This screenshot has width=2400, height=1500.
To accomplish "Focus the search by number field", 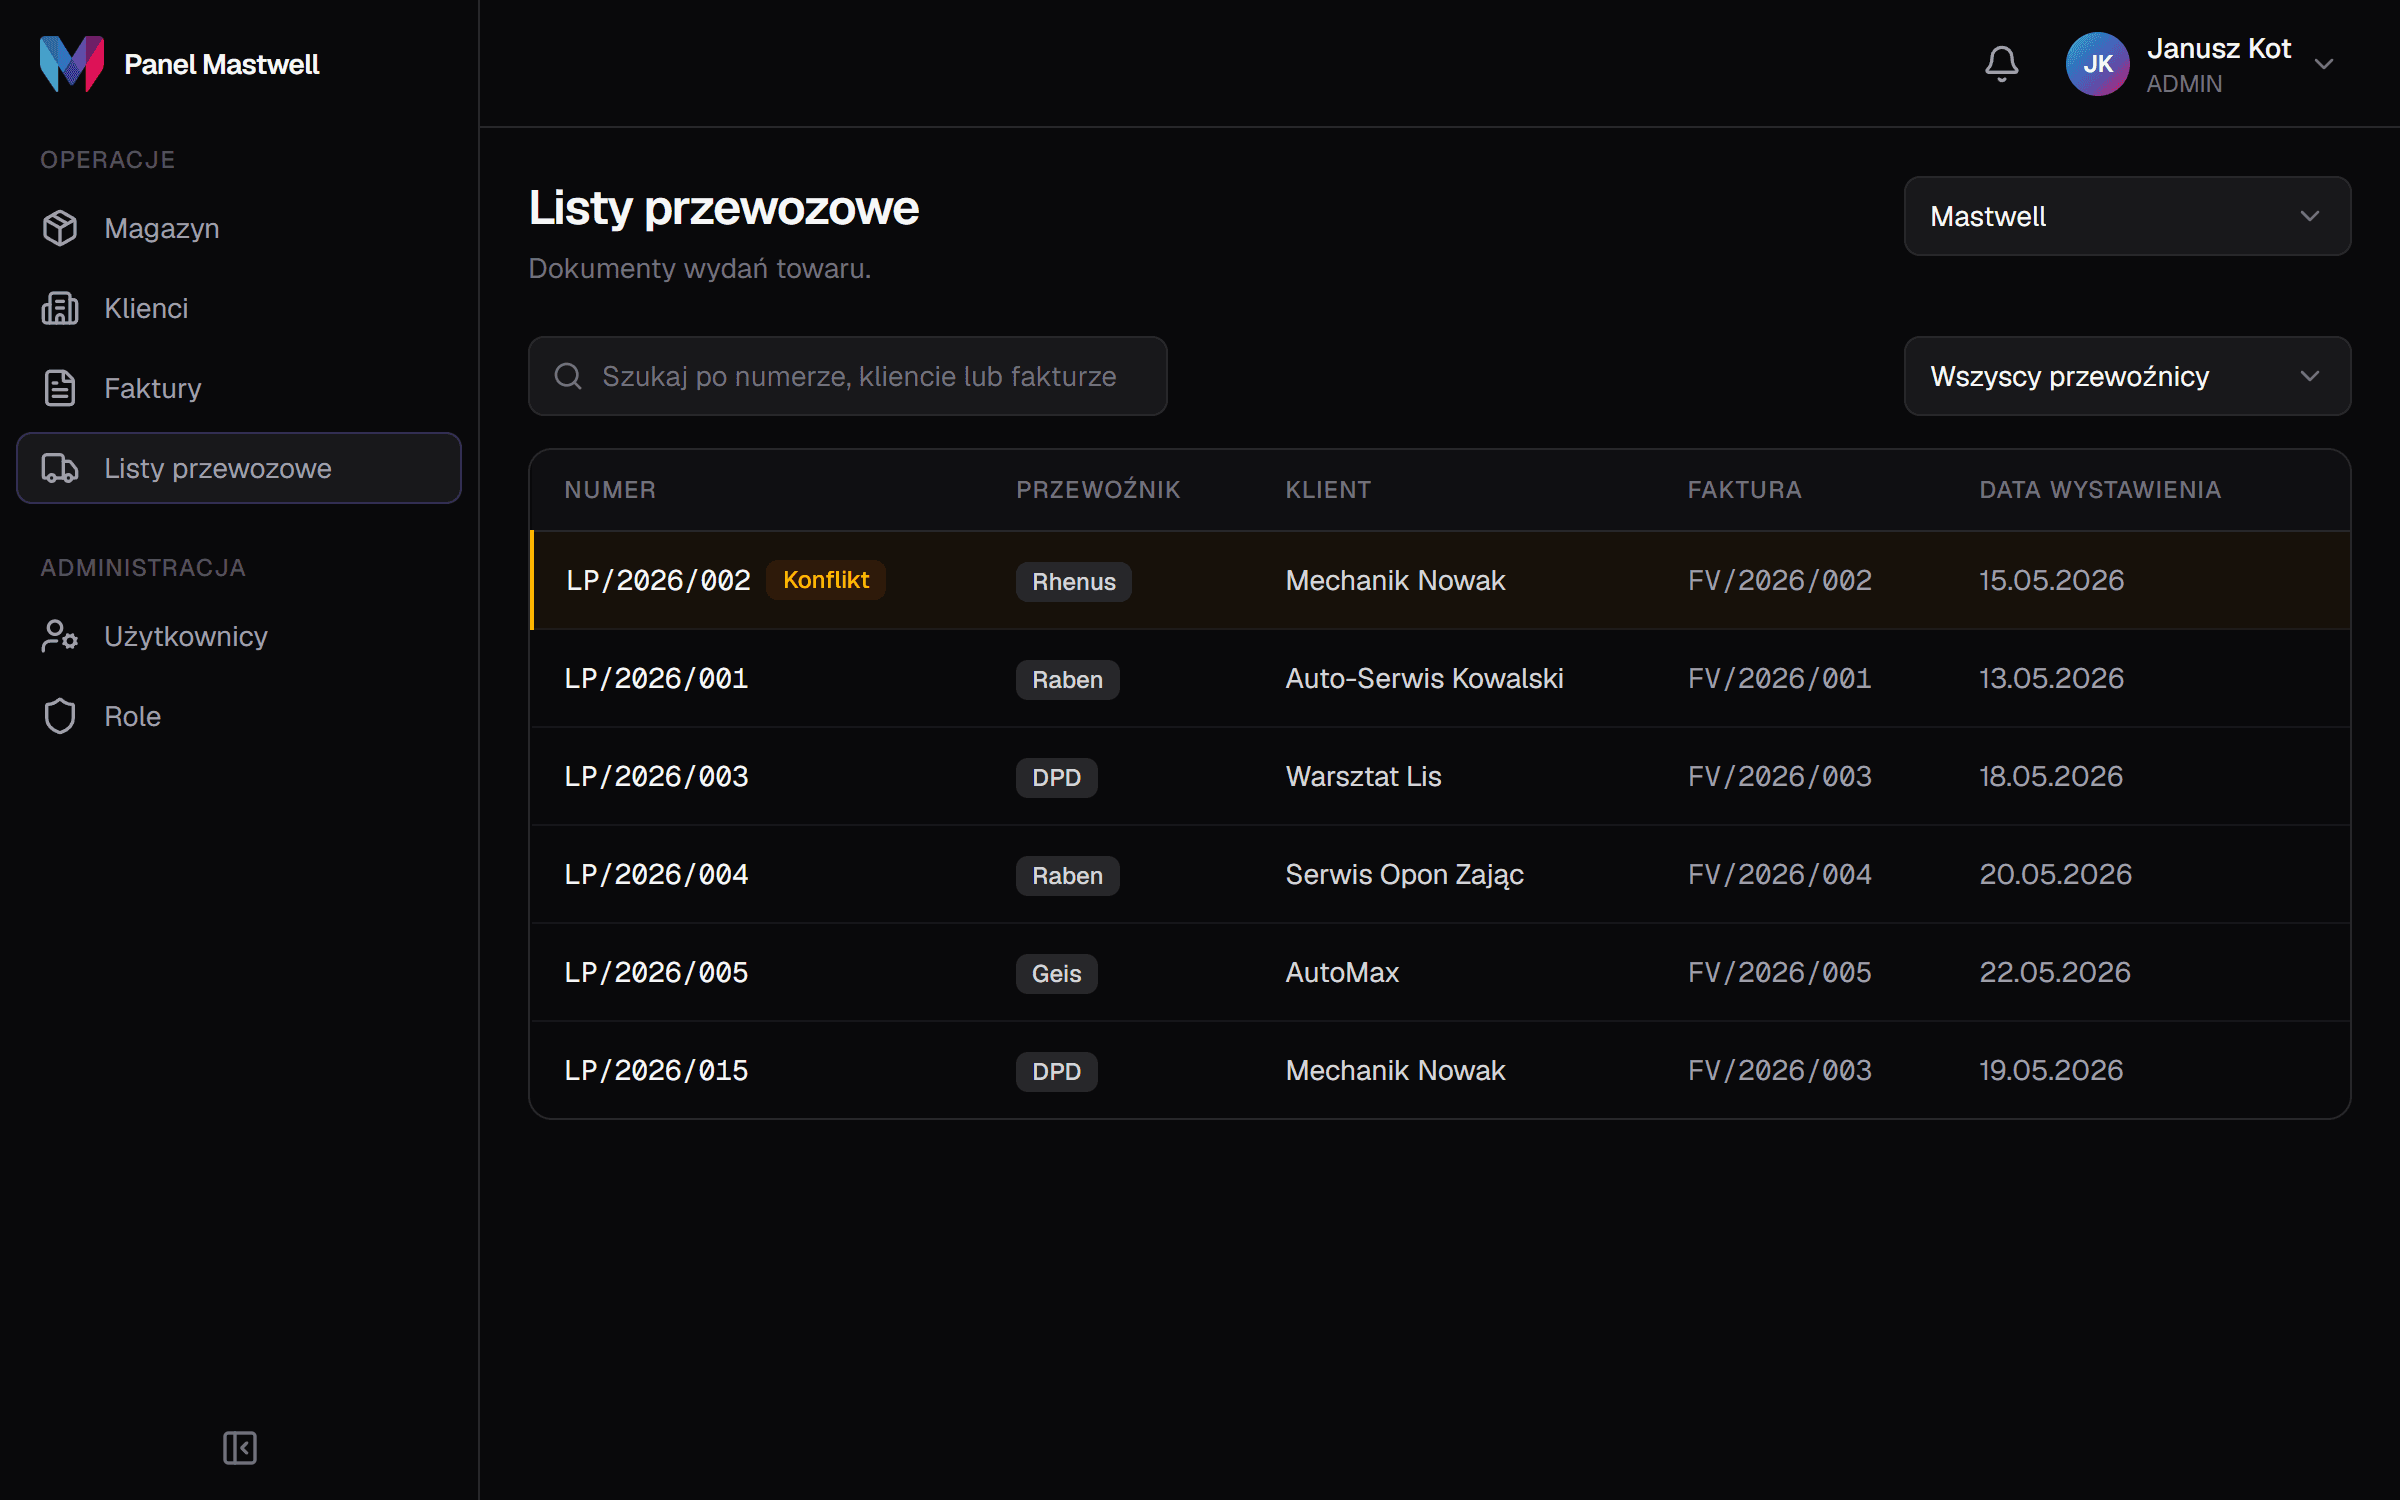I will [x=847, y=376].
